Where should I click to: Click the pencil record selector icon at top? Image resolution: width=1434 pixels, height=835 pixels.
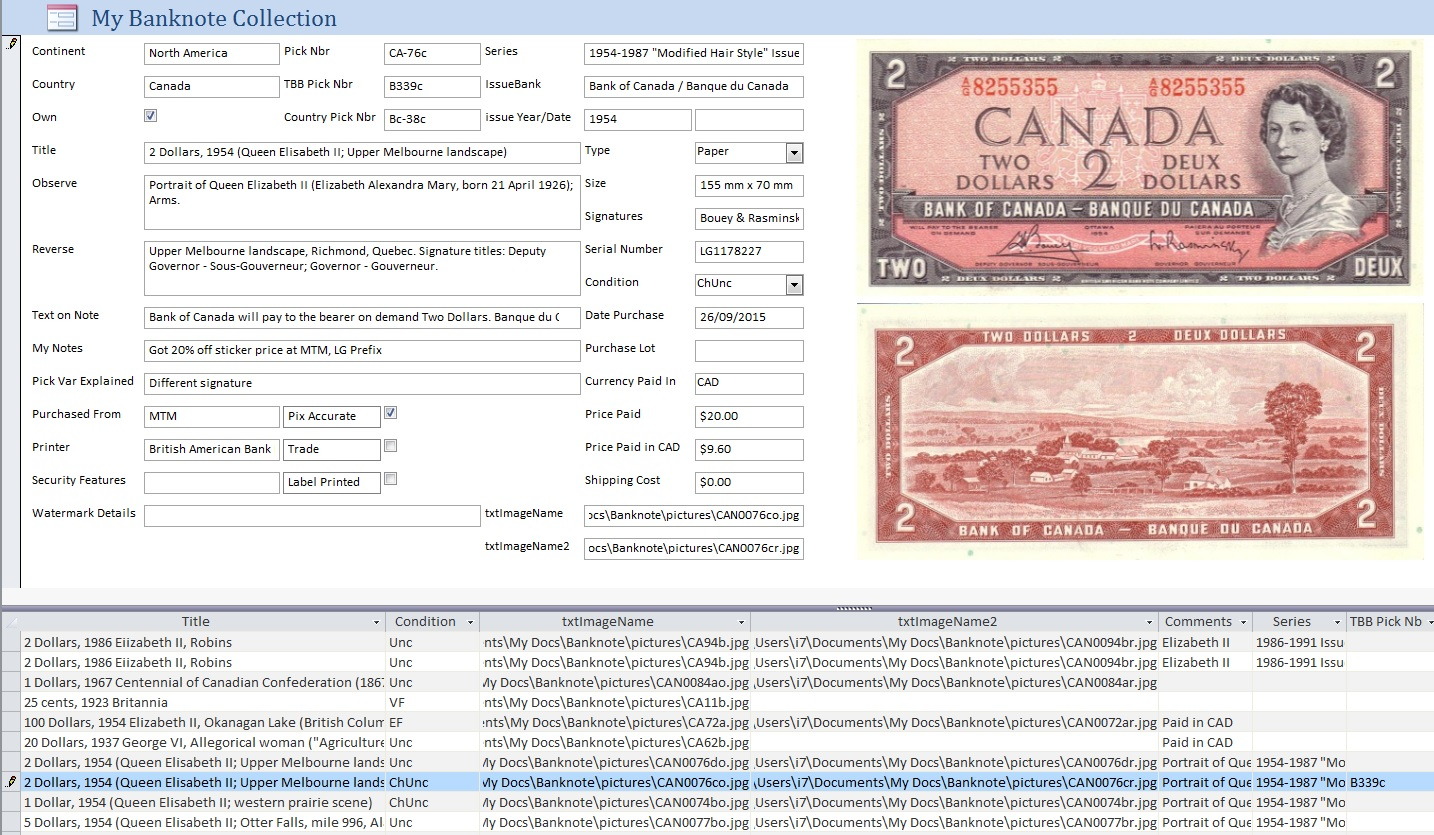[10, 44]
